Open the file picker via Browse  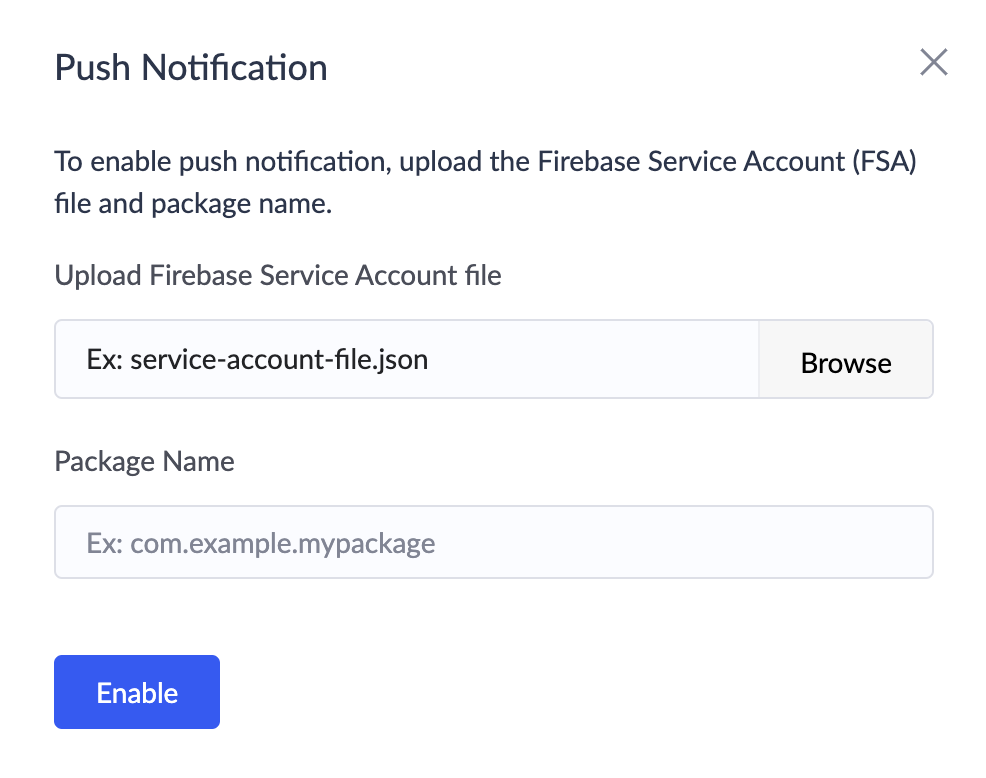[x=846, y=360]
